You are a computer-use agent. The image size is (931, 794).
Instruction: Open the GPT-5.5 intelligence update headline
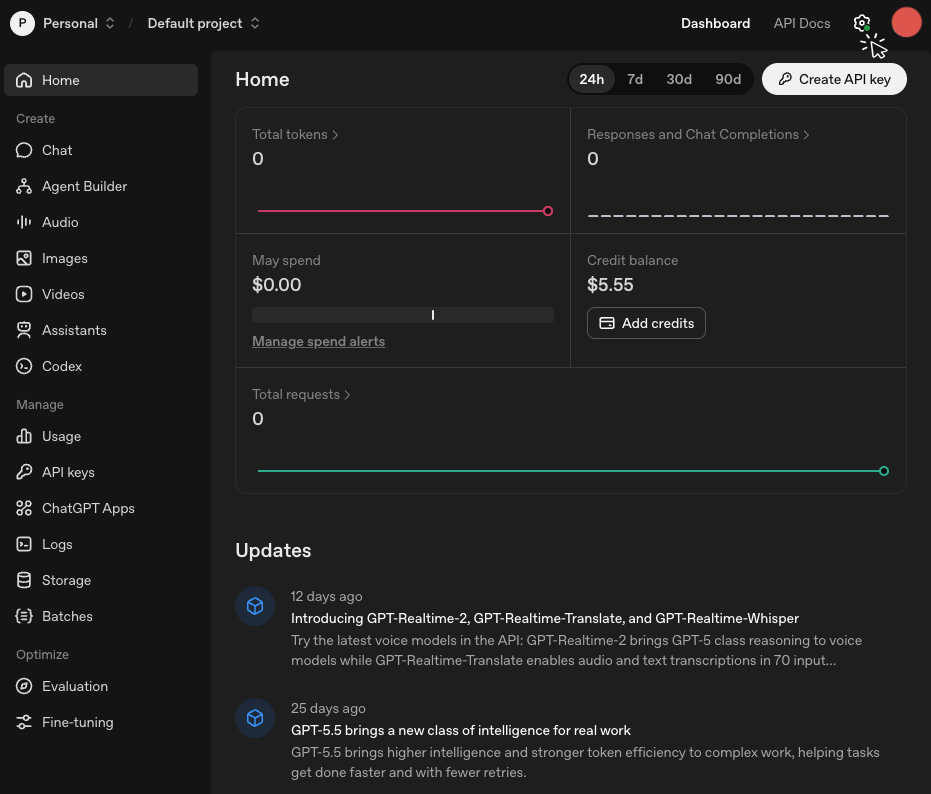coord(461,730)
